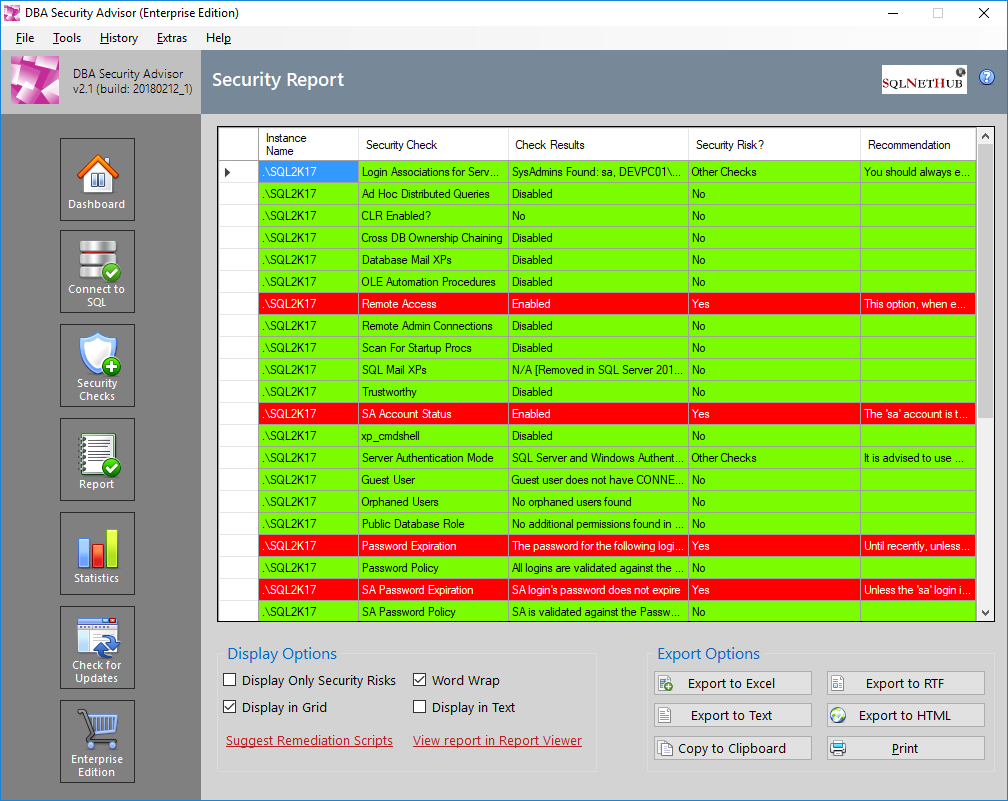Select the Trustworthy cell
Viewport: 1008px width, 801px height.
[433, 392]
